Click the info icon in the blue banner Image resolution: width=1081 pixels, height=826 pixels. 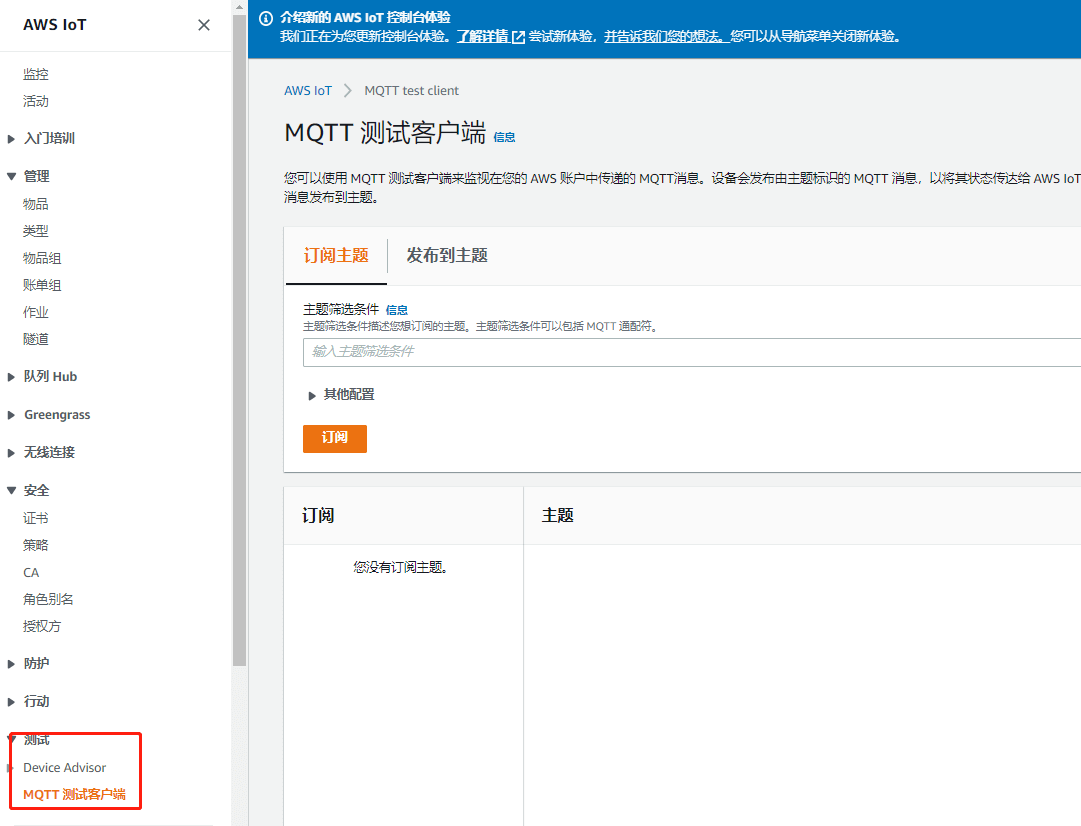click(265, 19)
